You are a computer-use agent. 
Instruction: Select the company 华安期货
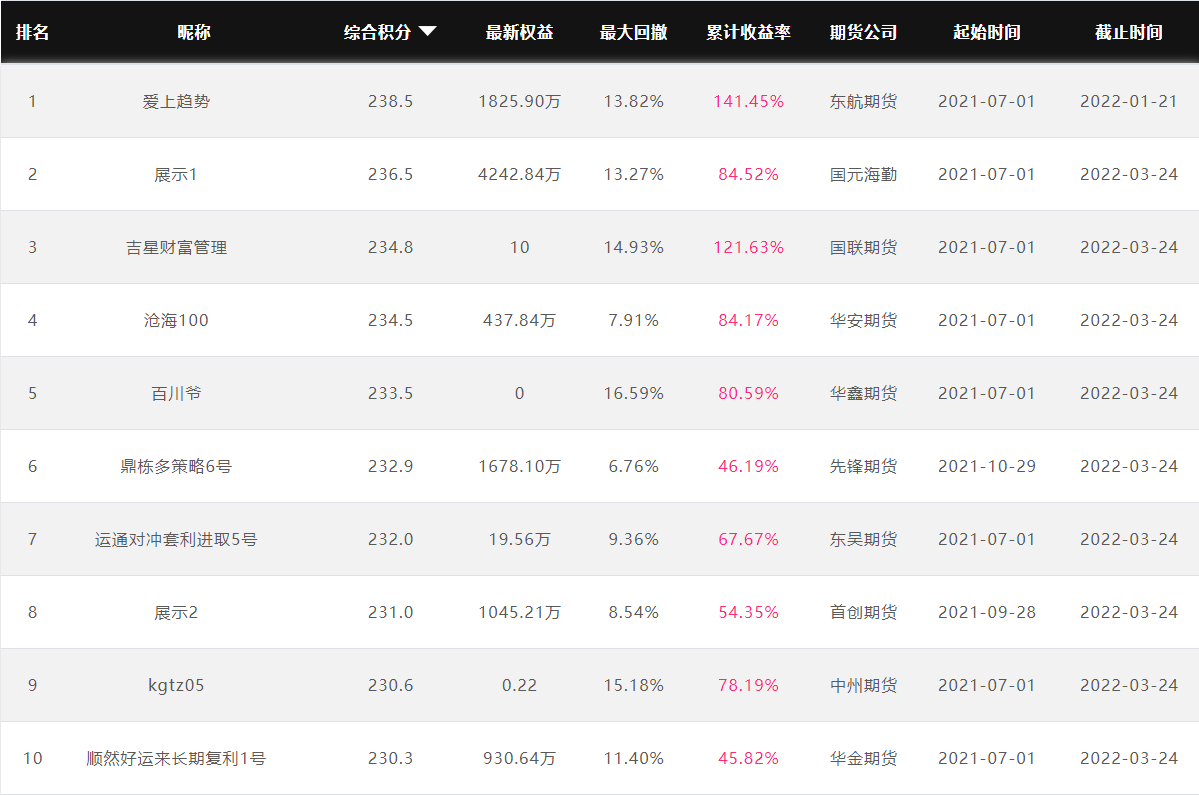click(863, 320)
